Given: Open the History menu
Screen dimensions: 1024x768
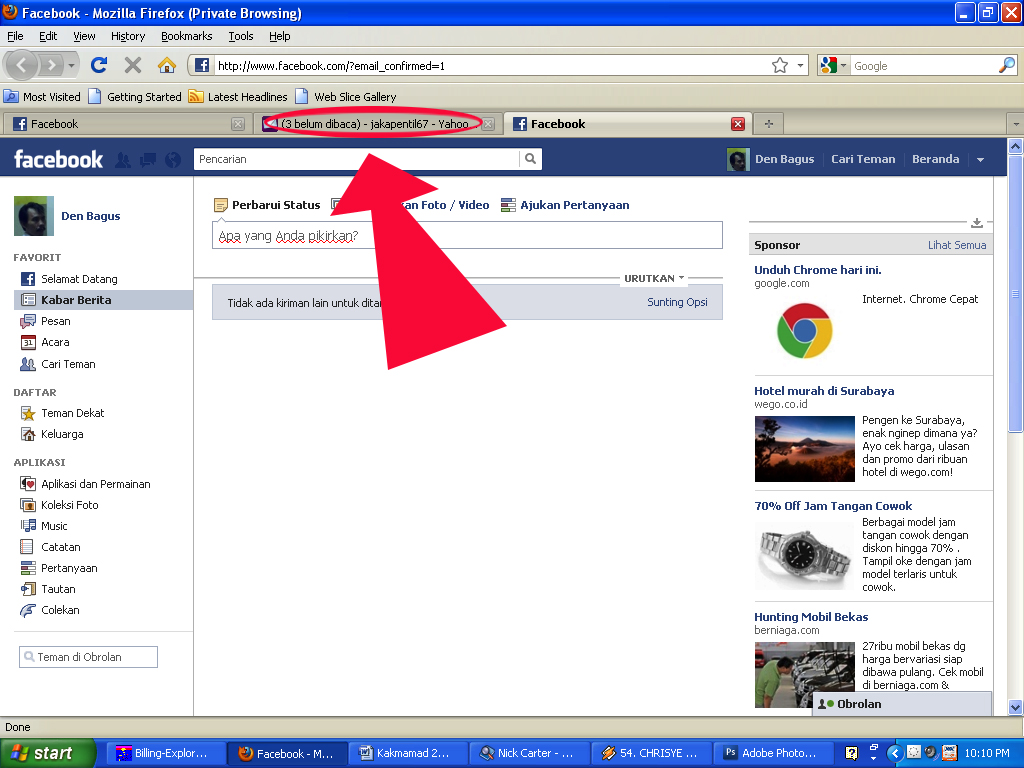Looking at the screenshot, I should click(x=127, y=36).
